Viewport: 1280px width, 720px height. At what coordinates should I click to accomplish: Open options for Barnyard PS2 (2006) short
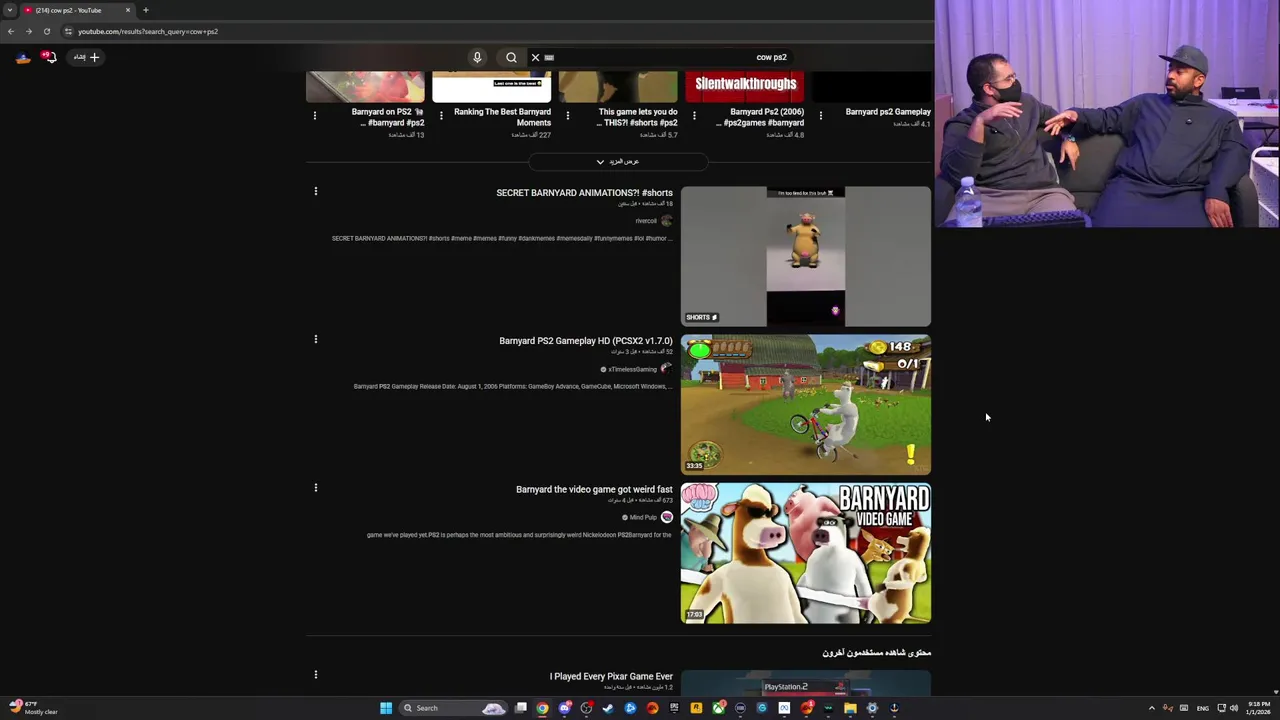coord(694,115)
